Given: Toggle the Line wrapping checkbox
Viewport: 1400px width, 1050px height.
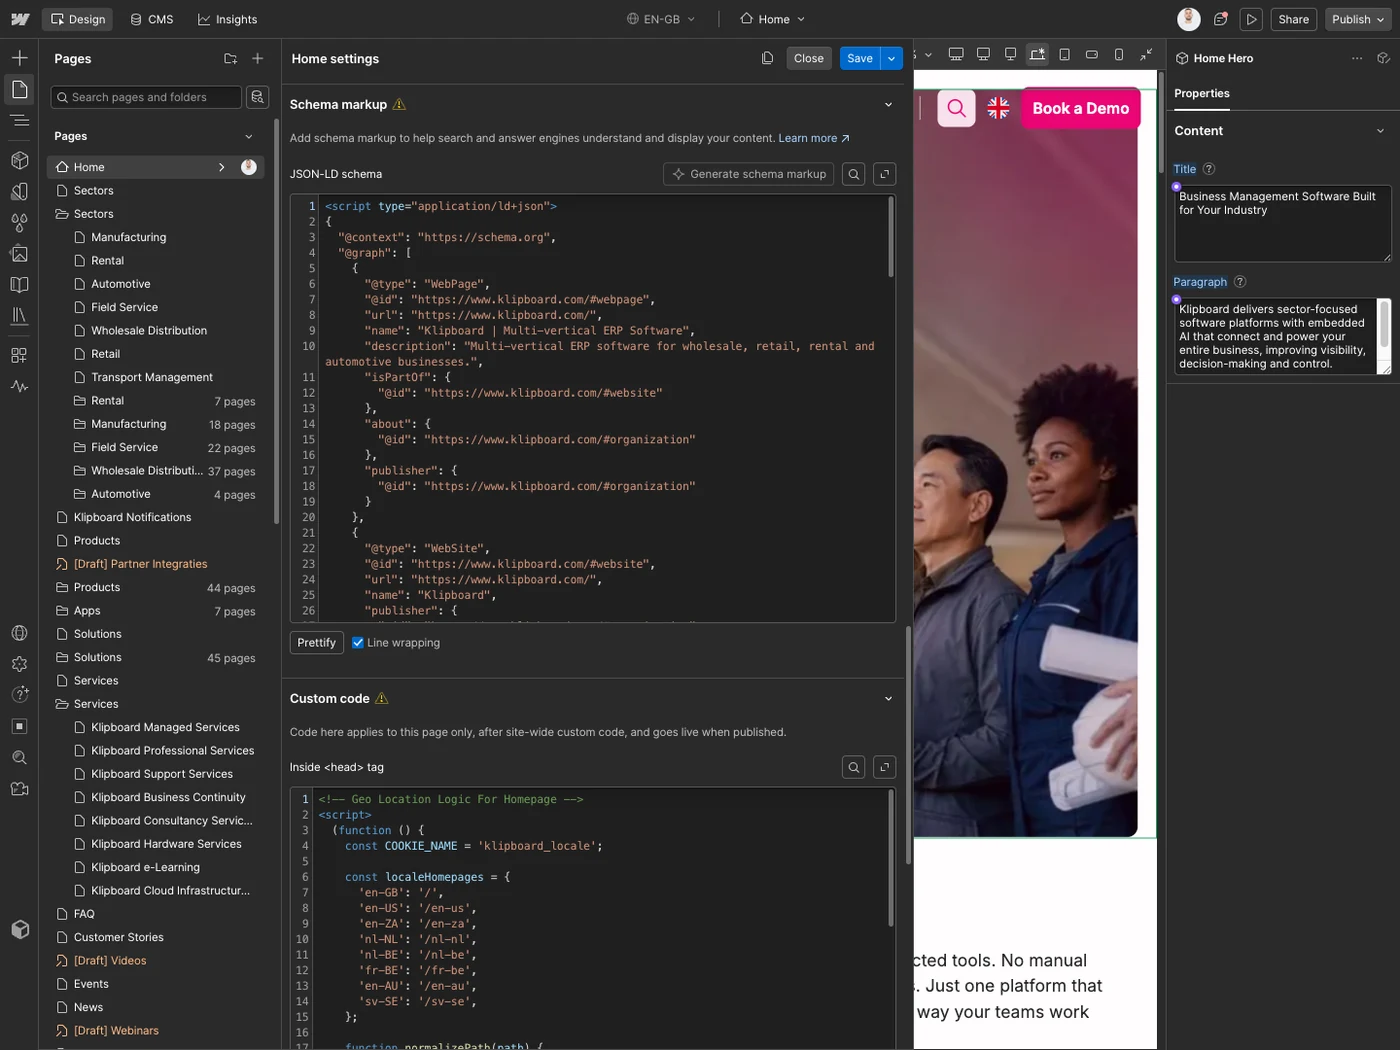Looking at the screenshot, I should point(358,643).
